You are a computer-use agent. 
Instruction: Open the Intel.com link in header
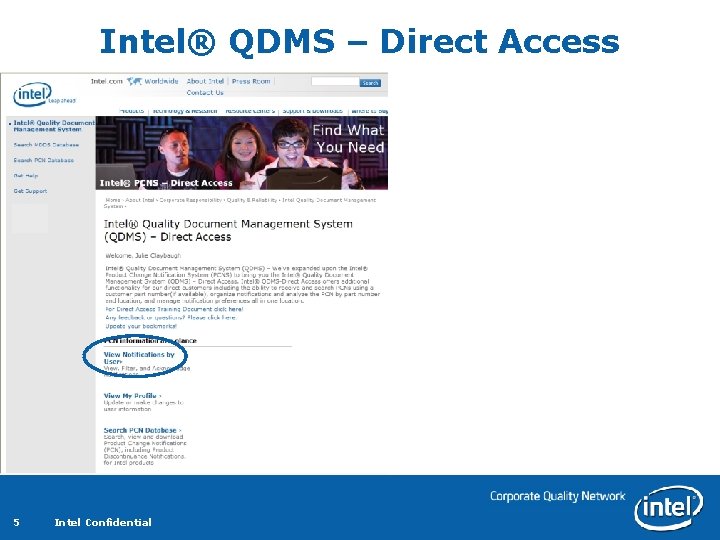pyautogui.click(x=107, y=81)
